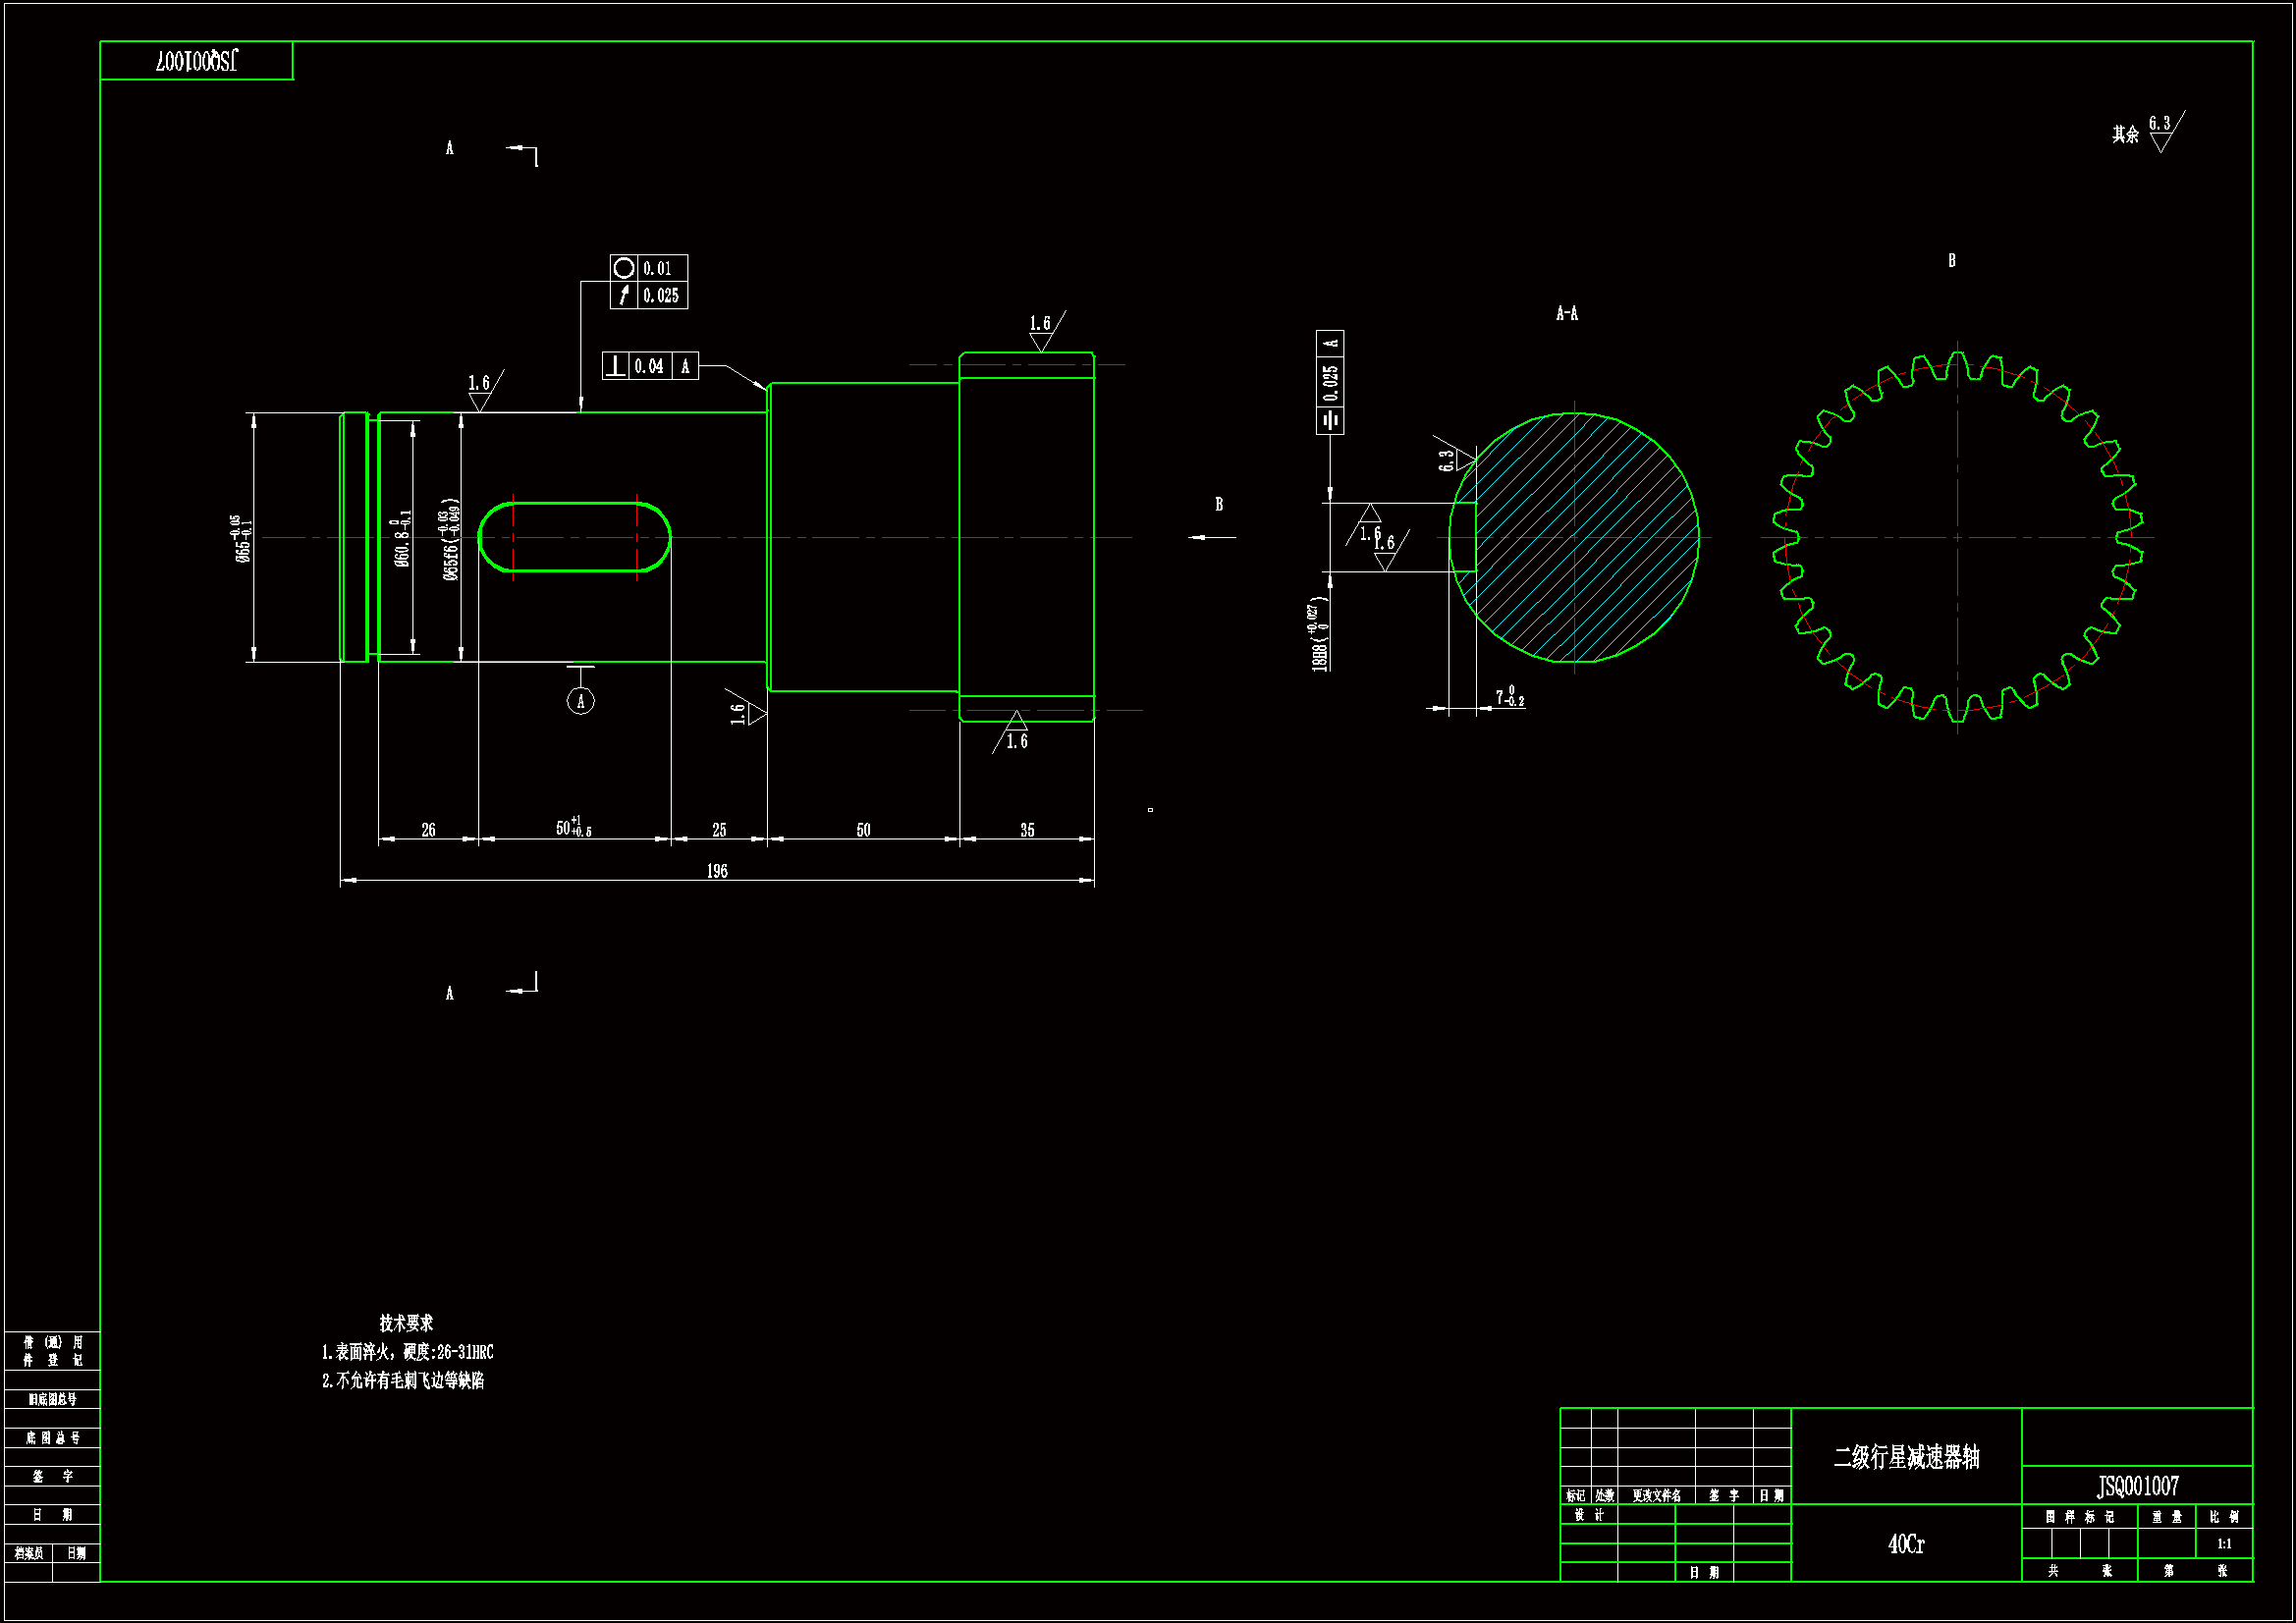This screenshot has height=1623, width=2296.
Task: Select the 35 length dimension text
Action: pos(1027,830)
